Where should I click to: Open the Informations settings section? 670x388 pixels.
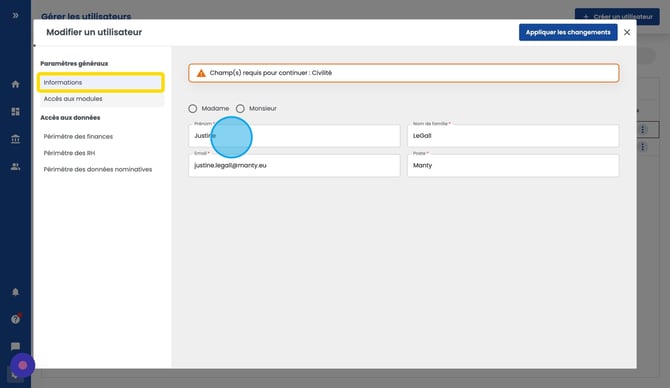pyautogui.click(x=100, y=82)
